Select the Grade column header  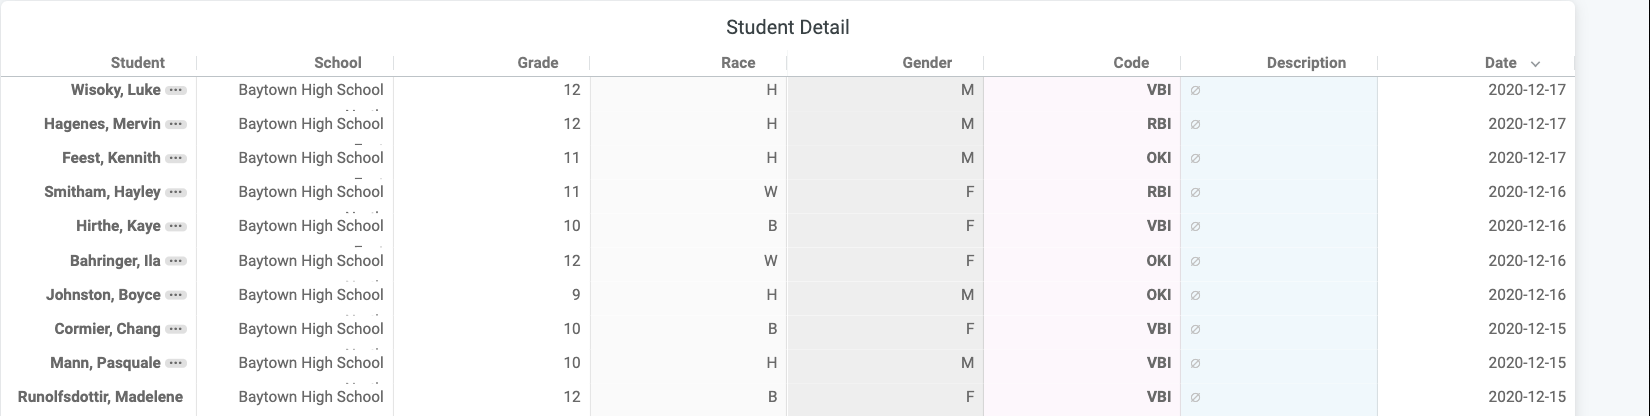538,63
